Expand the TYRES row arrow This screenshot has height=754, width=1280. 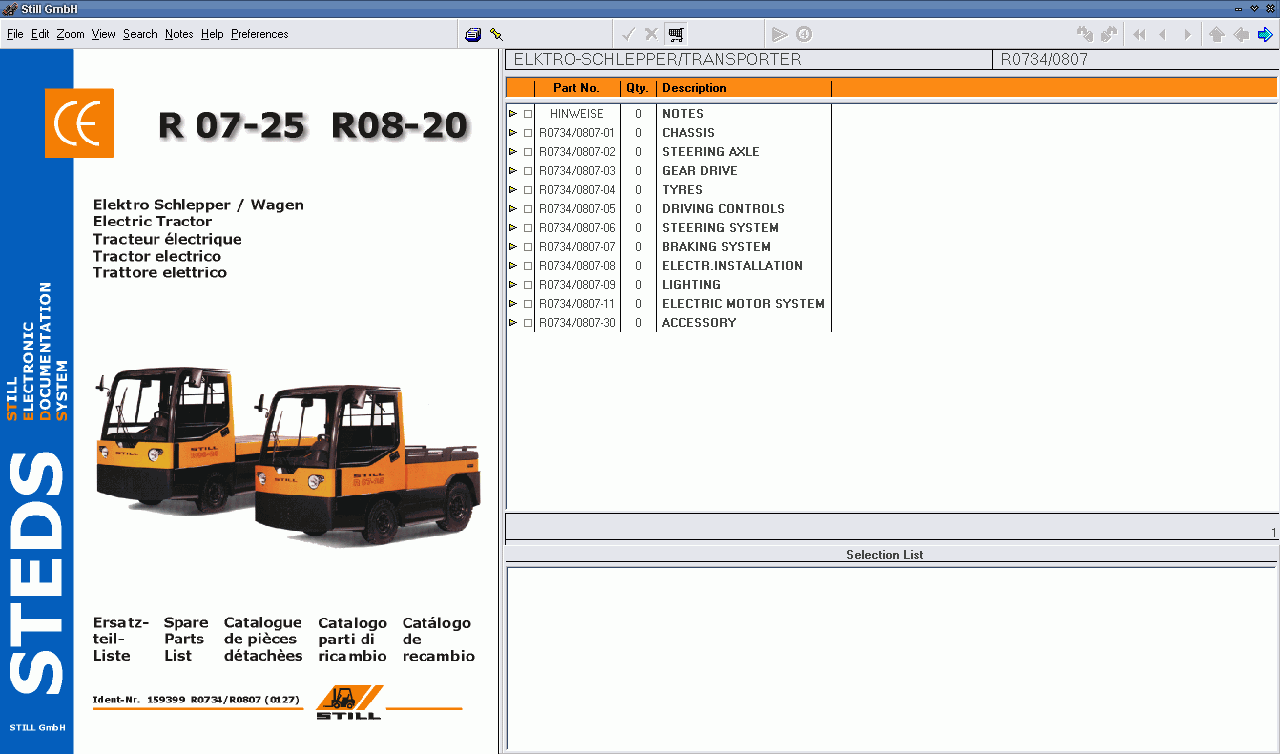point(513,190)
